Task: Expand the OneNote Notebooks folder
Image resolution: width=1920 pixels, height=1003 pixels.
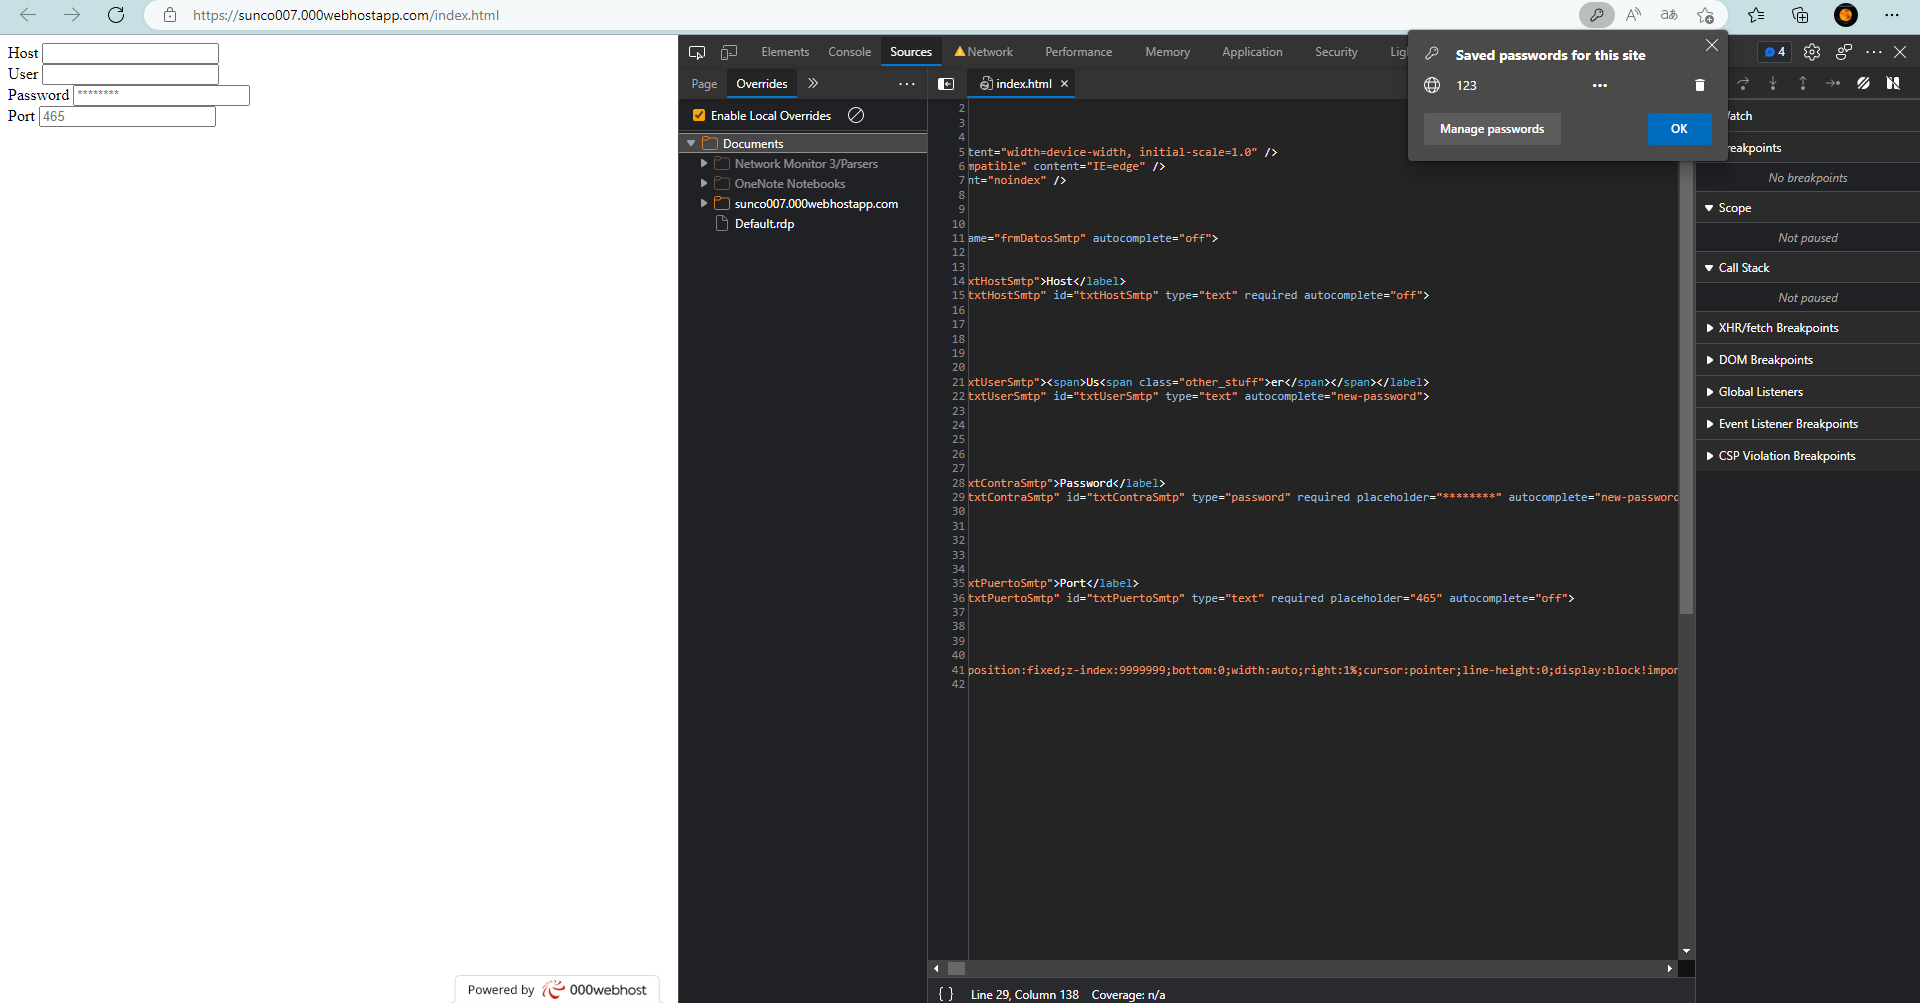Action: 704,184
